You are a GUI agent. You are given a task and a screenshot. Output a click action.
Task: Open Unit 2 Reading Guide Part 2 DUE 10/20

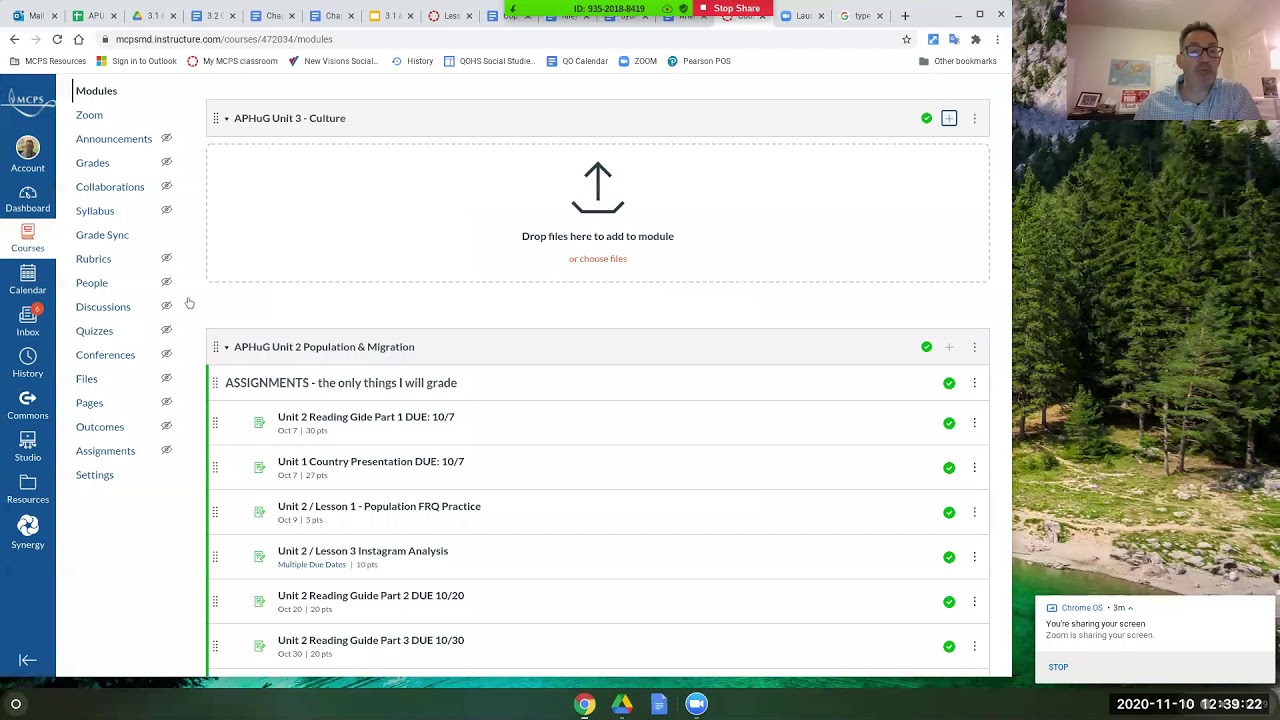tap(371, 596)
